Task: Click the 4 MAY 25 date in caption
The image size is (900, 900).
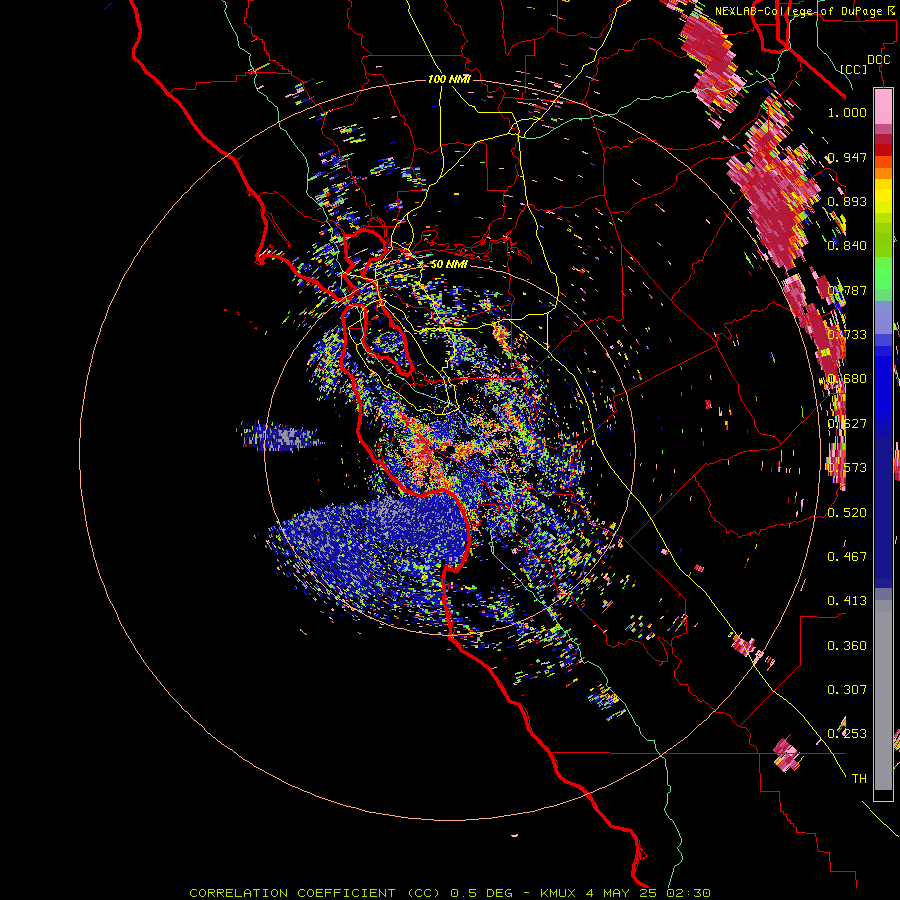Action: (621, 893)
